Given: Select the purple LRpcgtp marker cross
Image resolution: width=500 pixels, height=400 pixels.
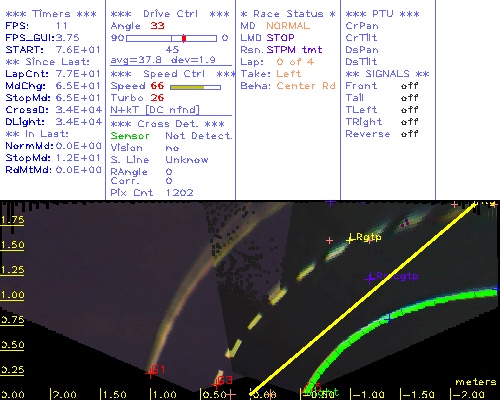Looking at the screenshot, I should 370,278.
